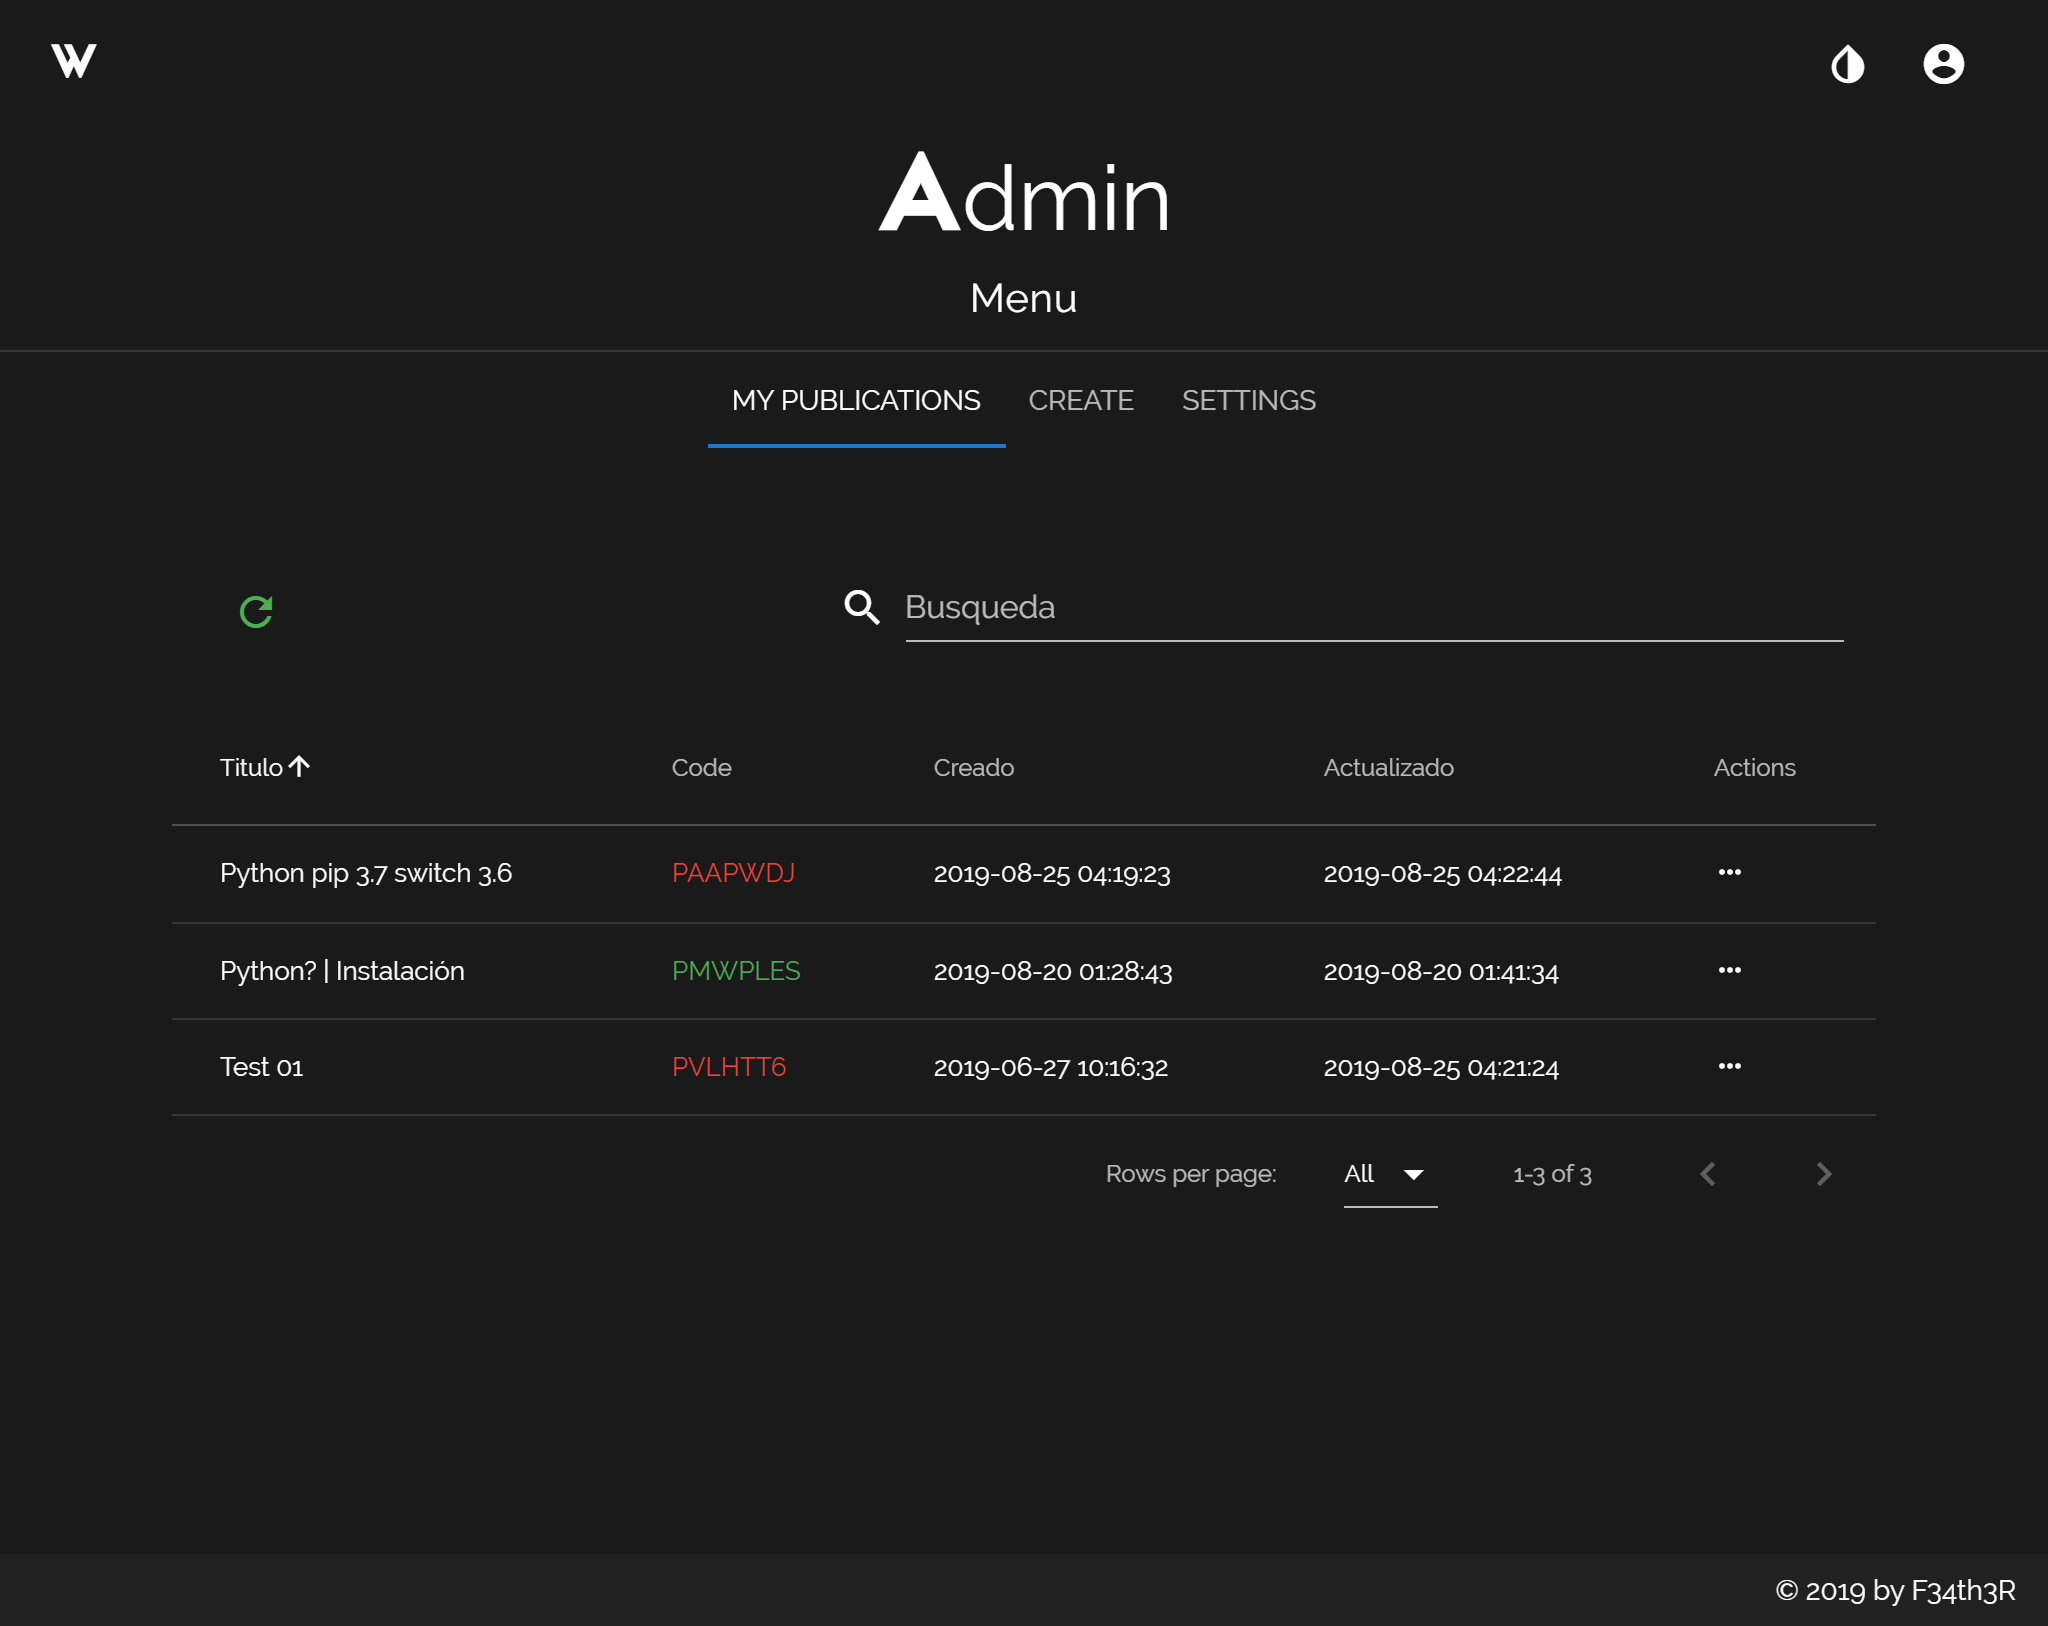
Task: Open the user account icon
Action: tap(1943, 65)
